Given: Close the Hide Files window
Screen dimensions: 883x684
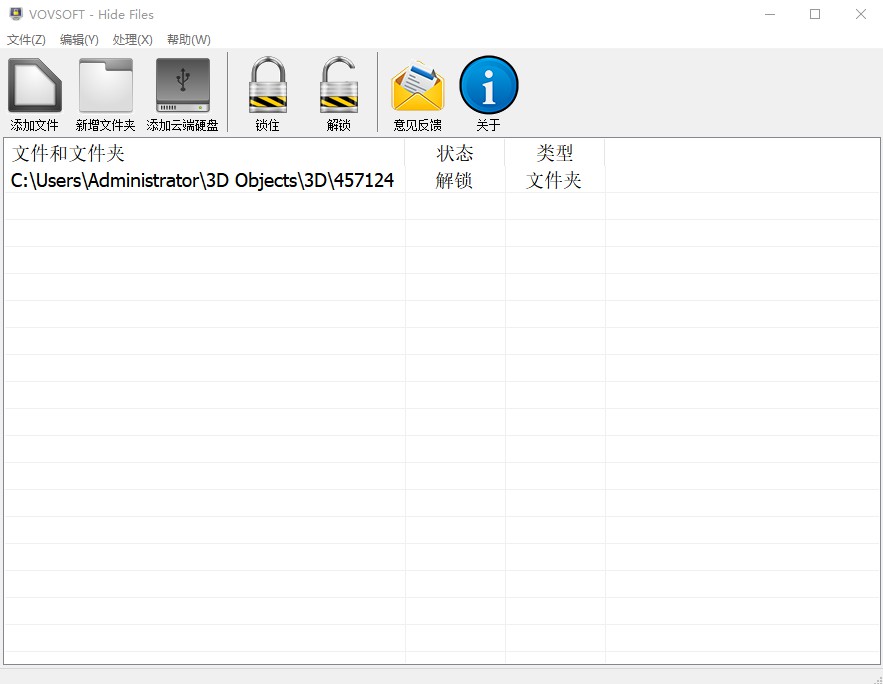Looking at the screenshot, I should pos(860,14).
